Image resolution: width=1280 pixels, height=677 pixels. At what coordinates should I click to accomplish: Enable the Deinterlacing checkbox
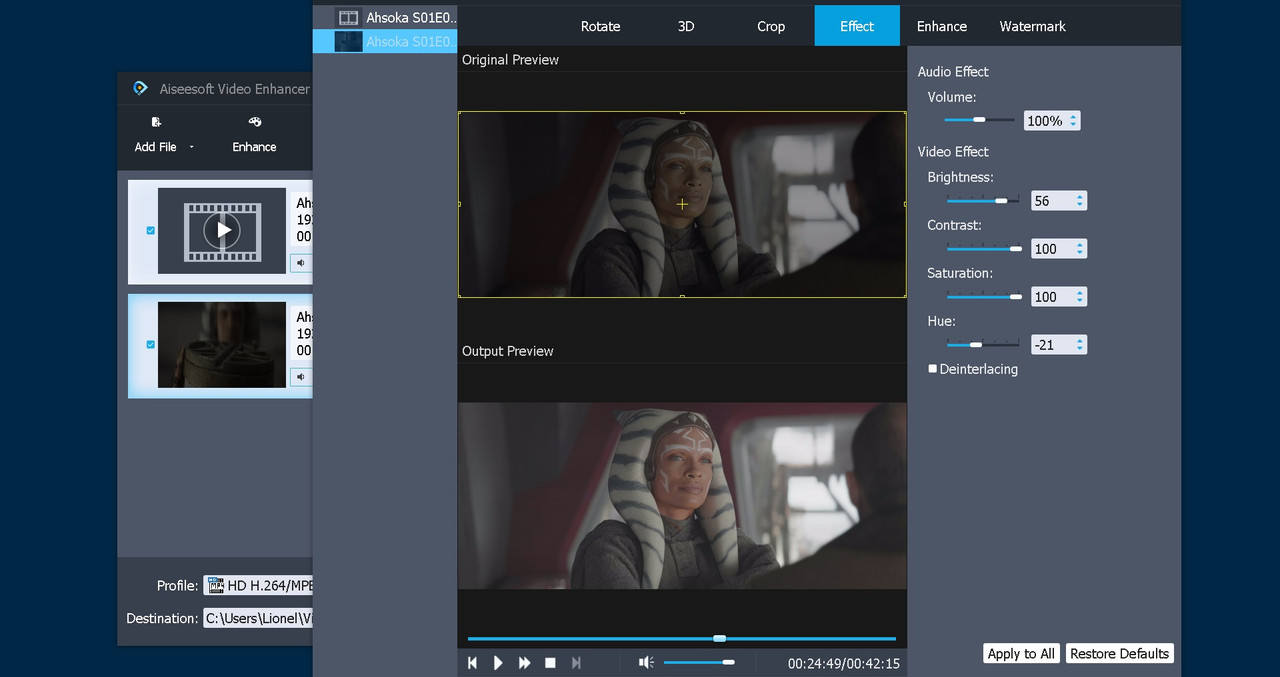click(x=933, y=369)
